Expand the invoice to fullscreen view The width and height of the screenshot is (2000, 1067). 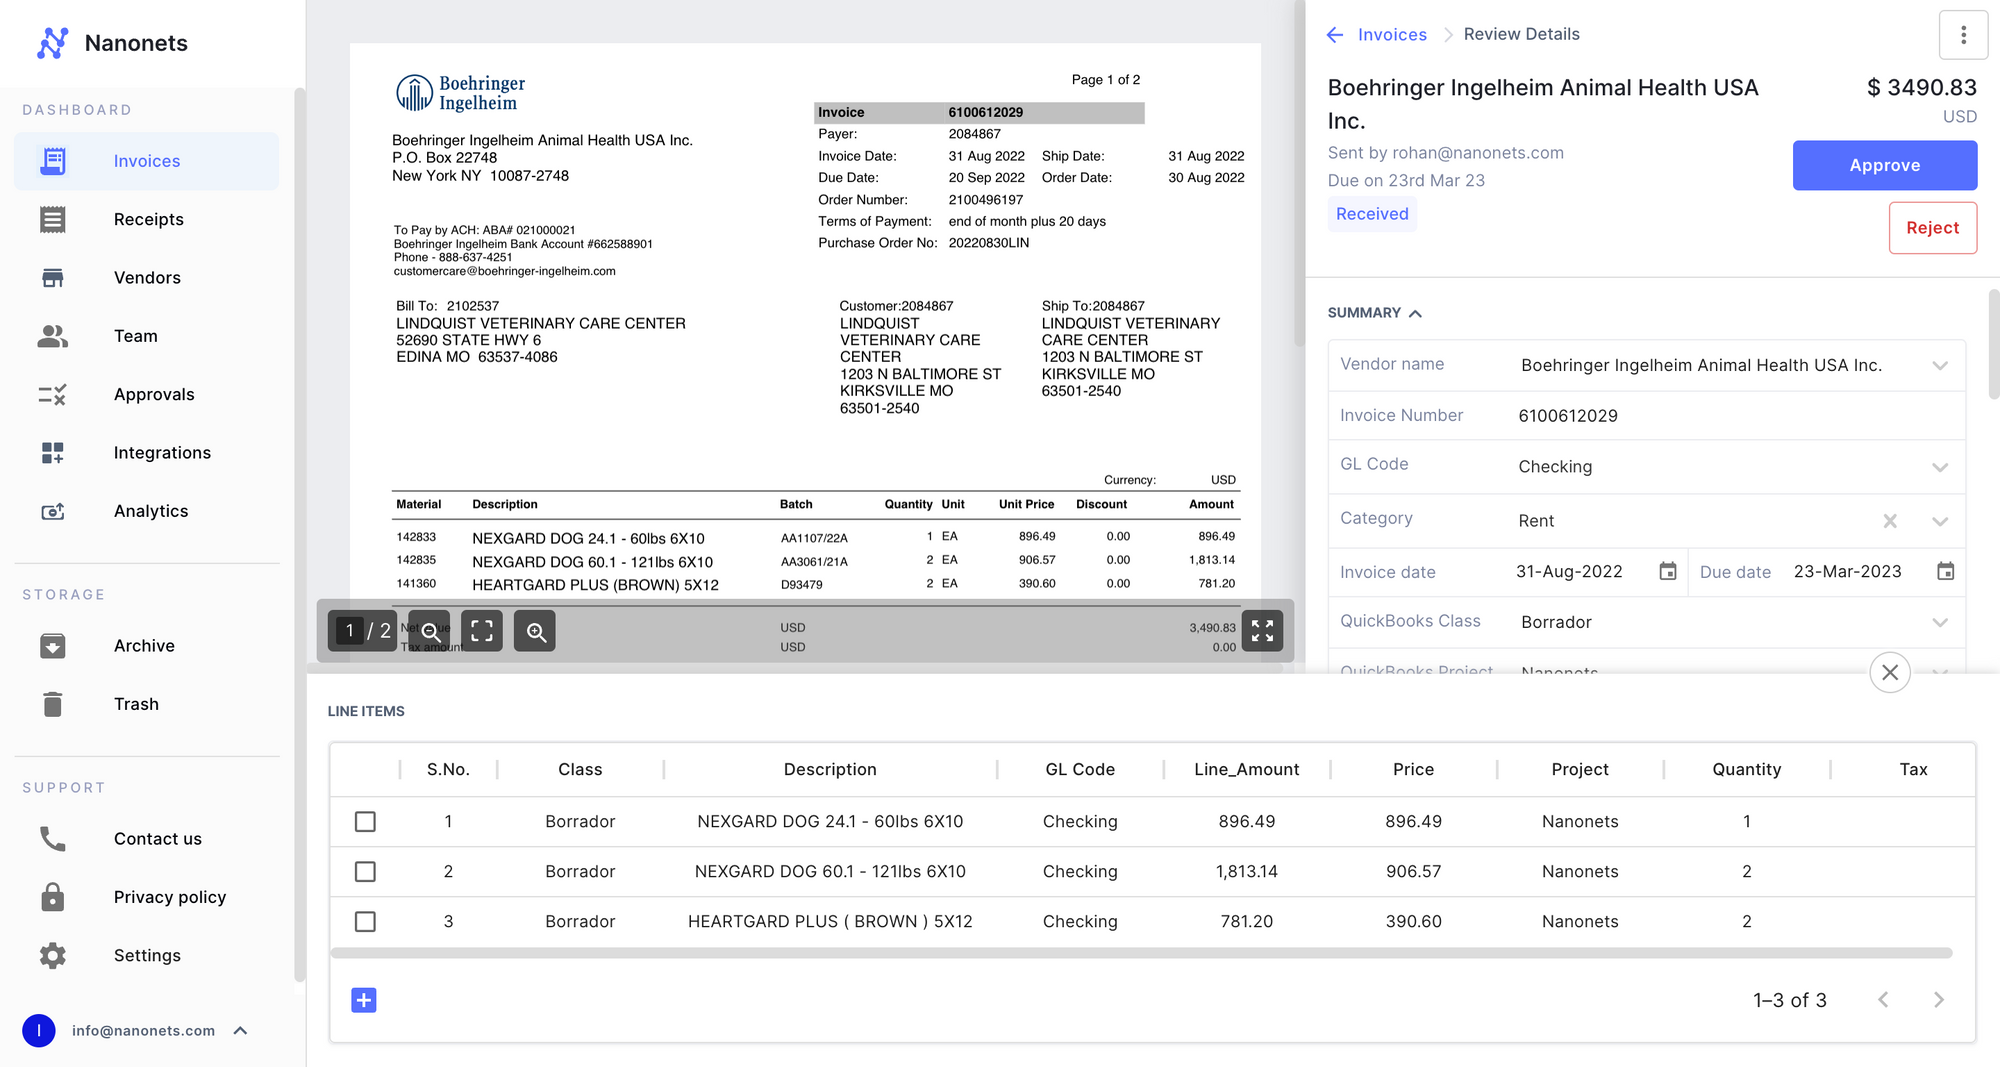click(x=1263, y=631)
